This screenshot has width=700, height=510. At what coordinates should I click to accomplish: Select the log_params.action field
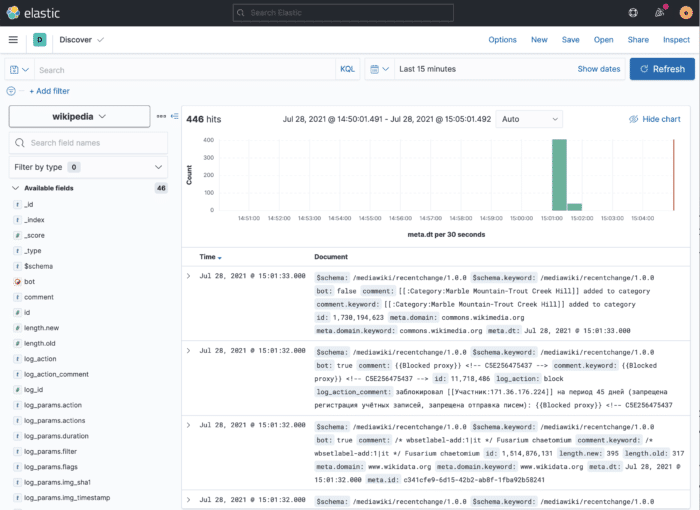53,405
